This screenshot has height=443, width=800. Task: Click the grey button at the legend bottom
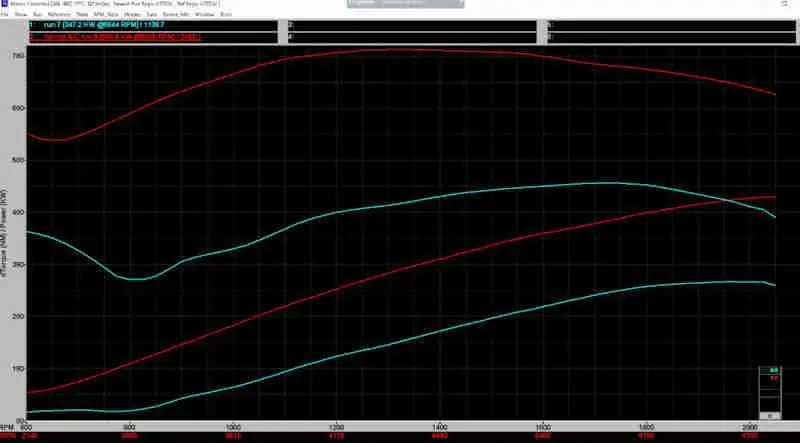point(770,415)
